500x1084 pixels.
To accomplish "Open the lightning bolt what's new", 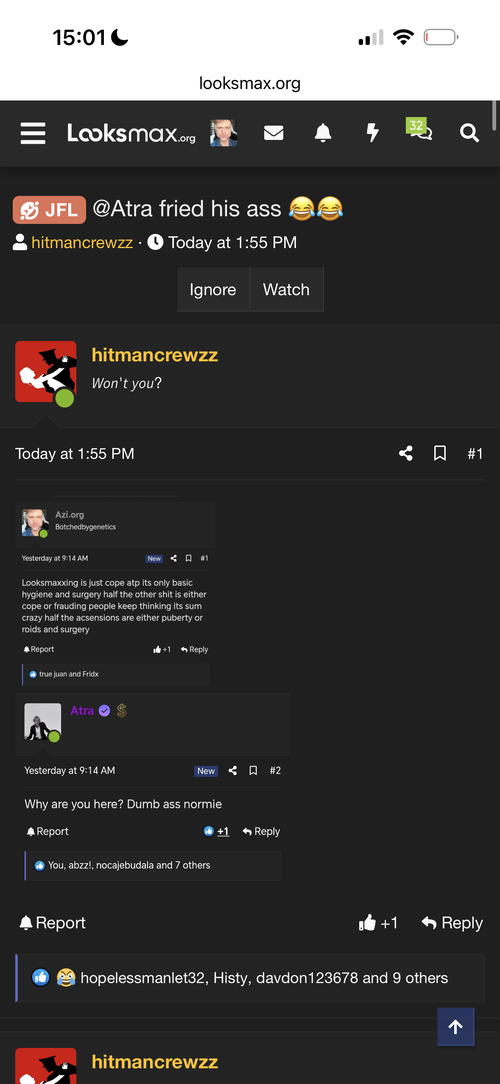I will pyautogui.click(x=372, y=133).
